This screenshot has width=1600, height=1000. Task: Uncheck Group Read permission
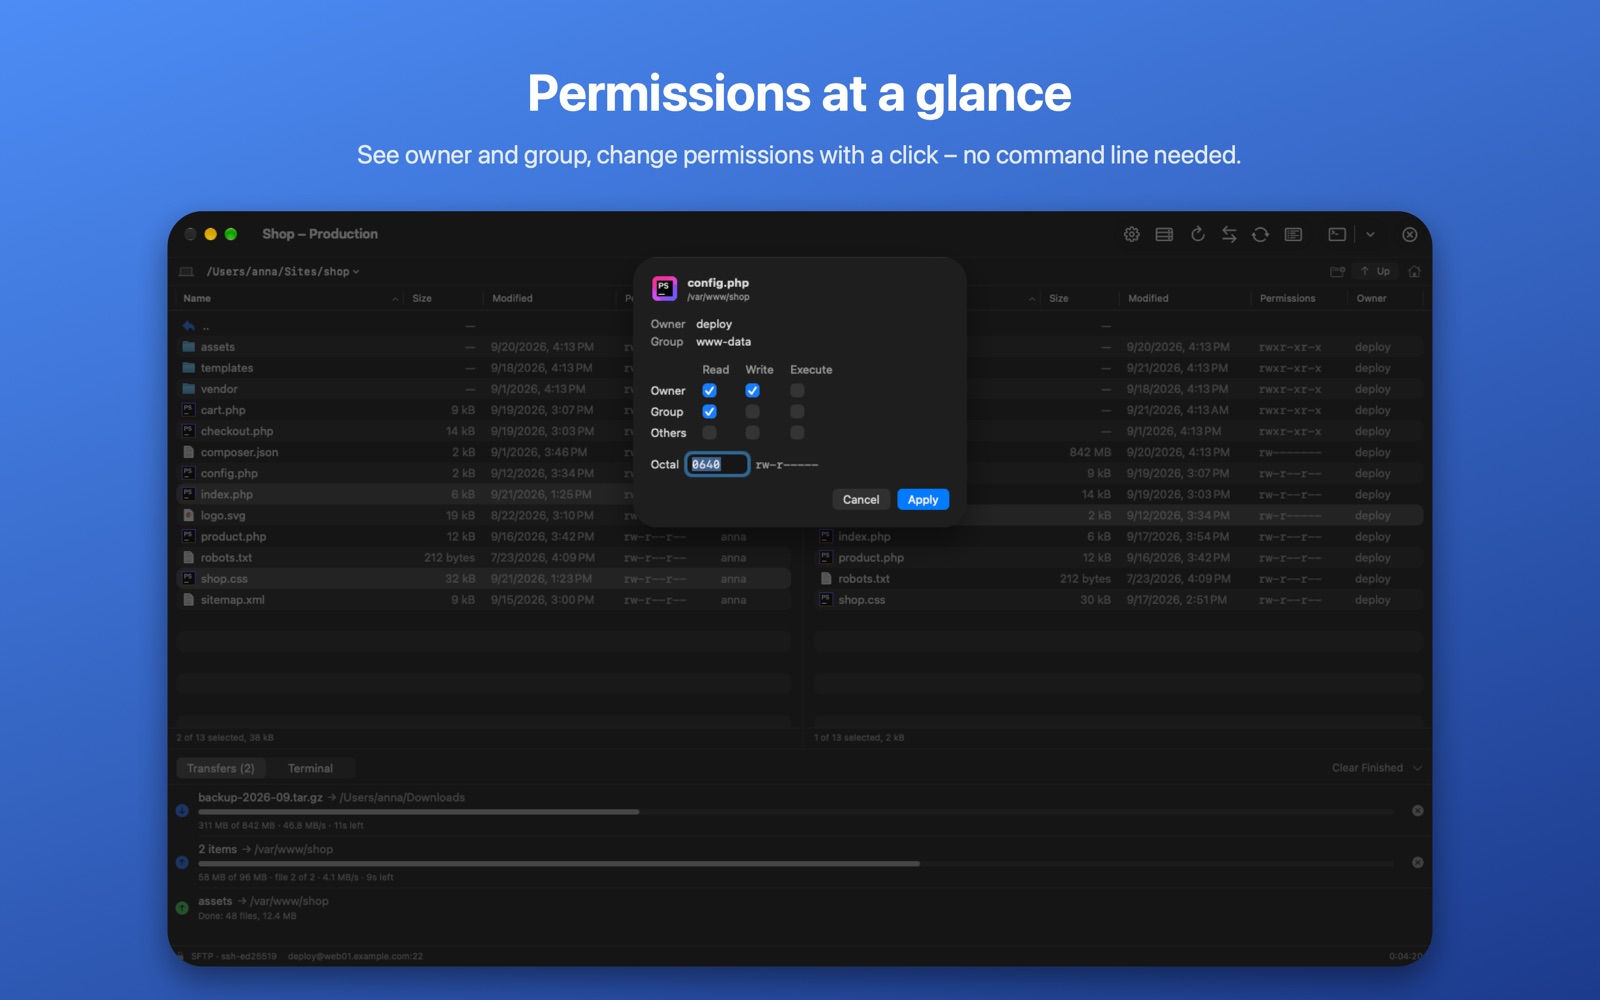coord(709,412)
